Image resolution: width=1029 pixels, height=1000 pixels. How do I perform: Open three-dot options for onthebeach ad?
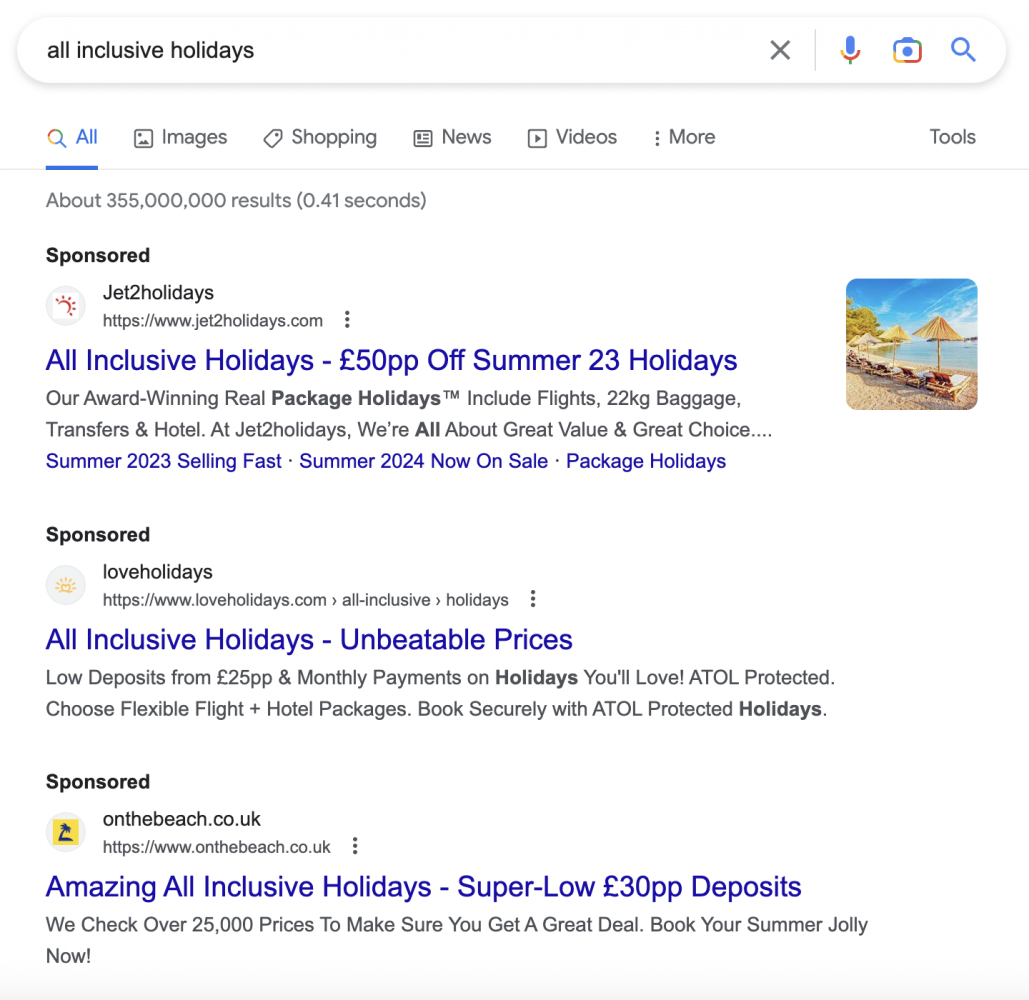[x=355, y=846]
